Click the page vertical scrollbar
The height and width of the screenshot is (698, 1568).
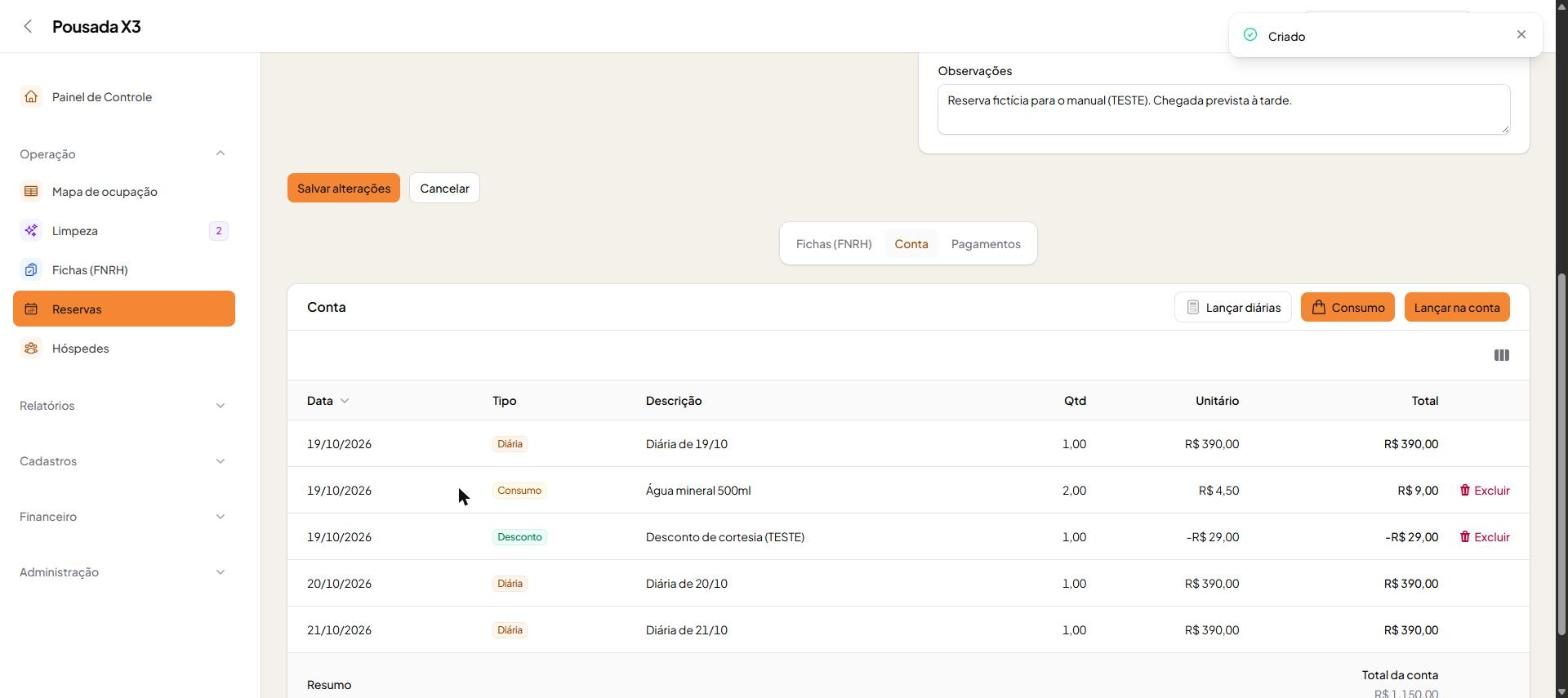(1563, 453)
